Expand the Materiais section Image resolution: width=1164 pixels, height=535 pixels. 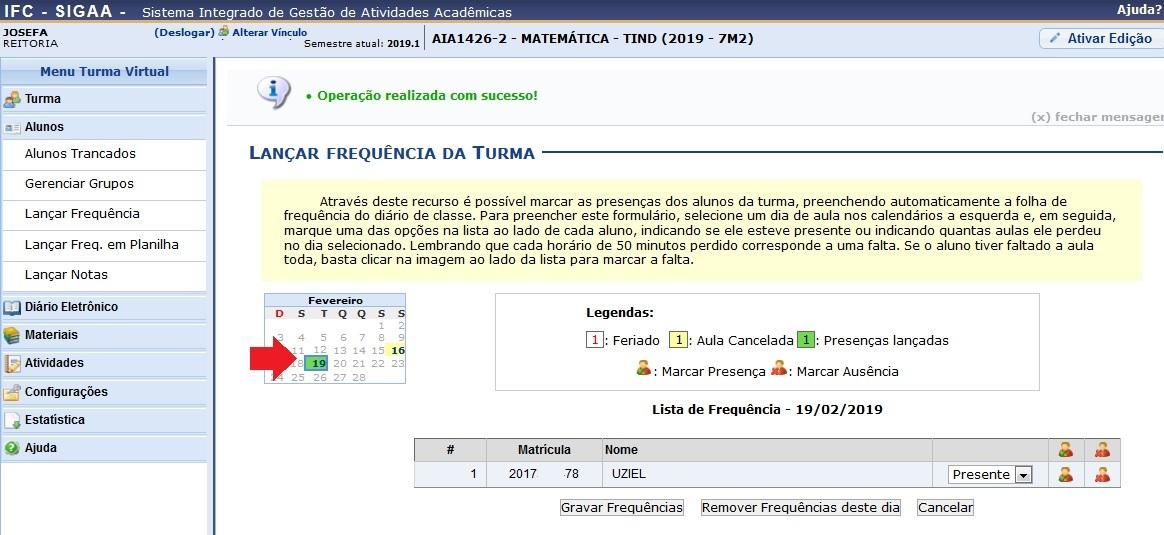(x=104, y=335)
